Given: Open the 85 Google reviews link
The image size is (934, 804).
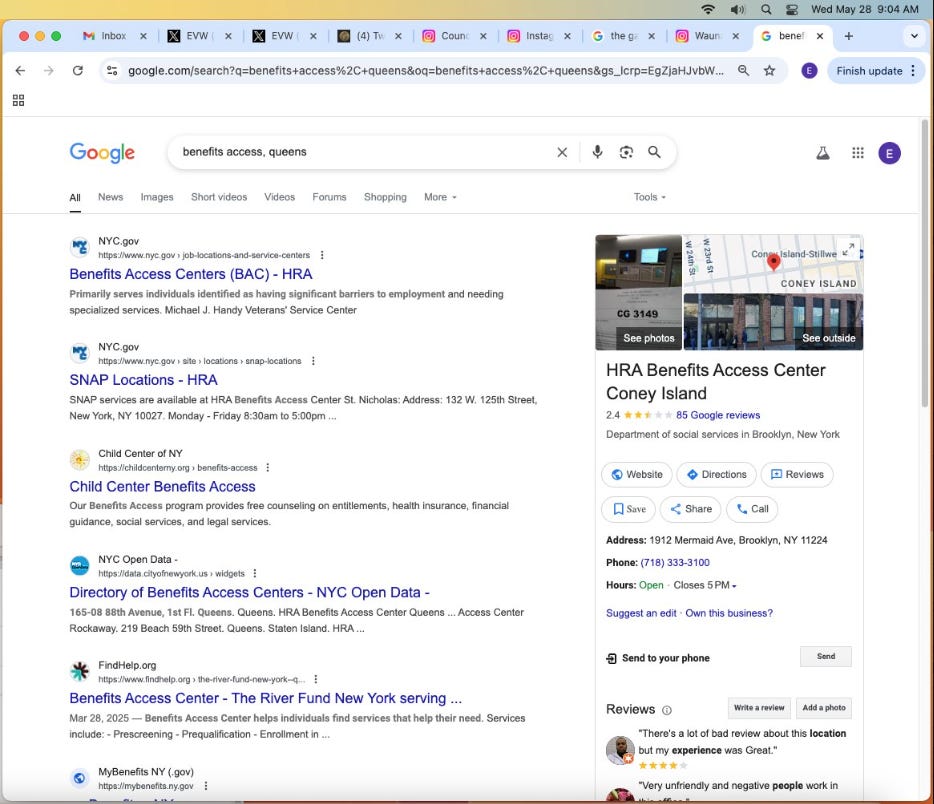Looking at the screenshot, I should point(718,415).
